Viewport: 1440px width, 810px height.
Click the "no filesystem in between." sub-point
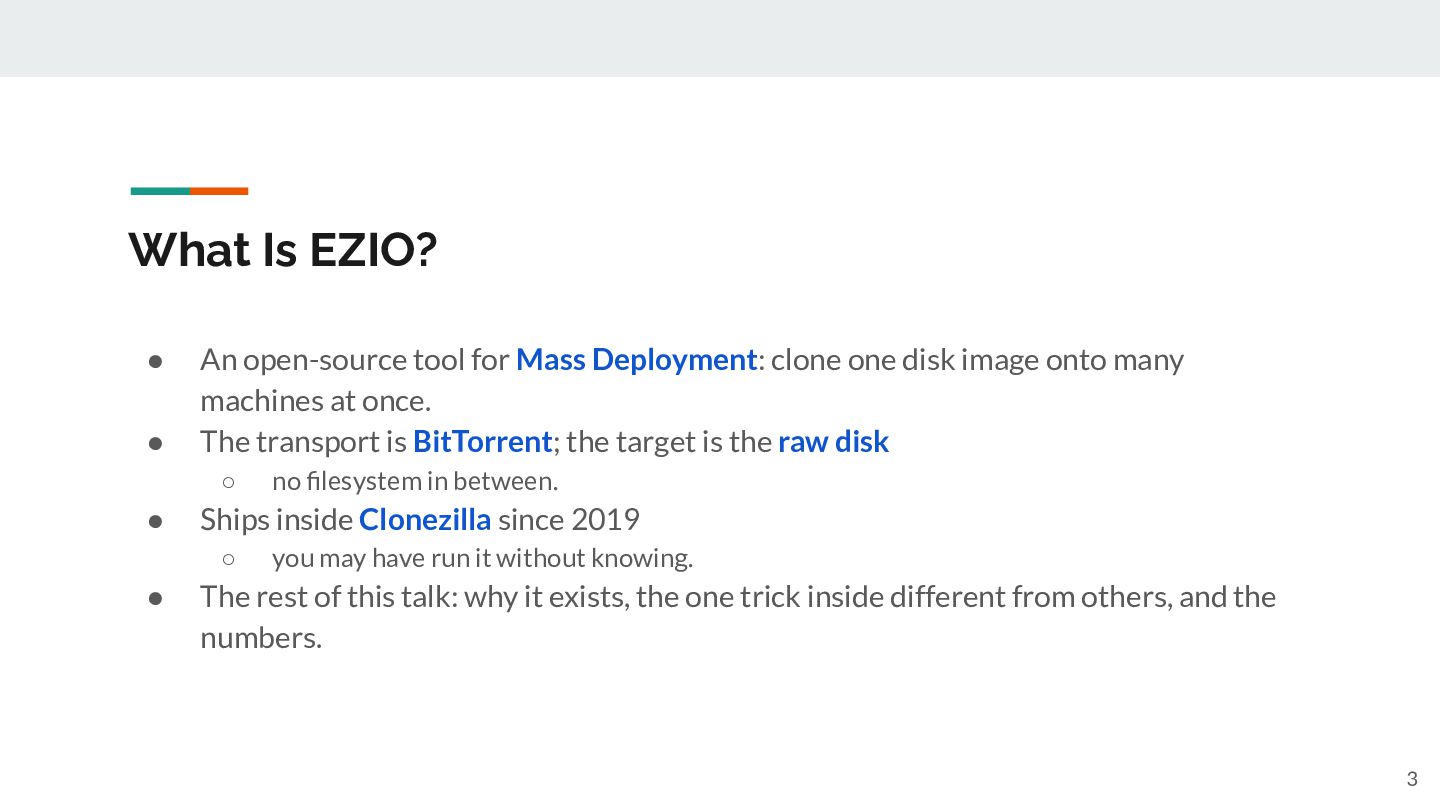point(415,481)
